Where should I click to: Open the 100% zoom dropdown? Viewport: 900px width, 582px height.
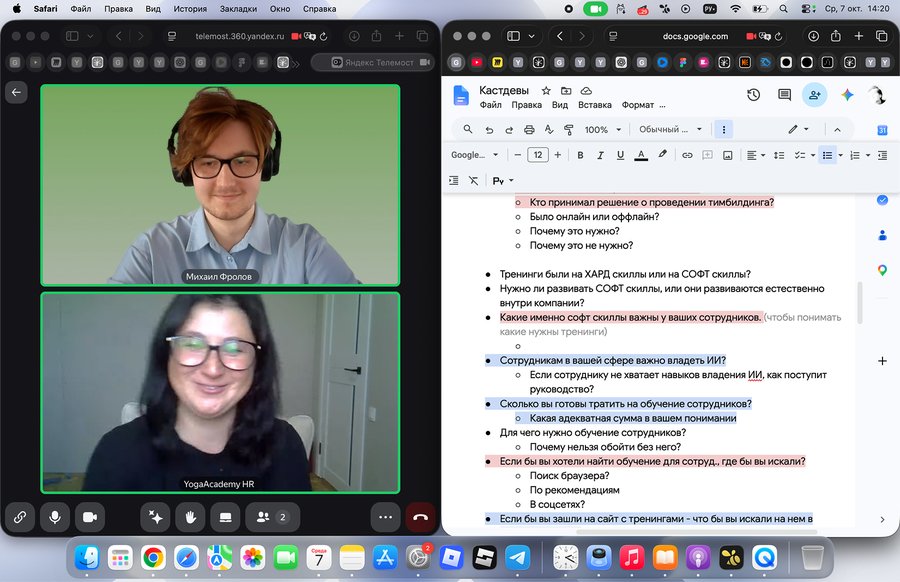603,130
